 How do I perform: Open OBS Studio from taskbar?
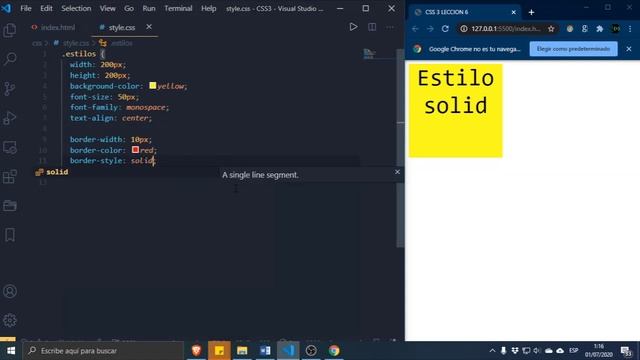click(x=311, y=351)
